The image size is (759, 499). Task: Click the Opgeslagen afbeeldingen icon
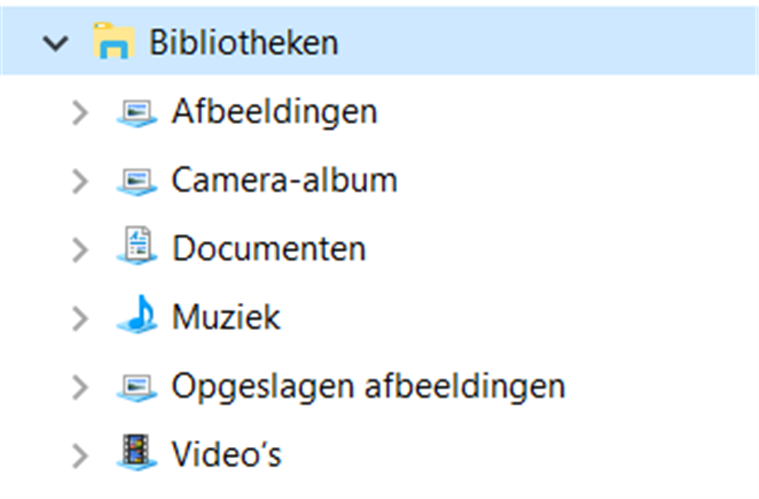pos(137,388)
